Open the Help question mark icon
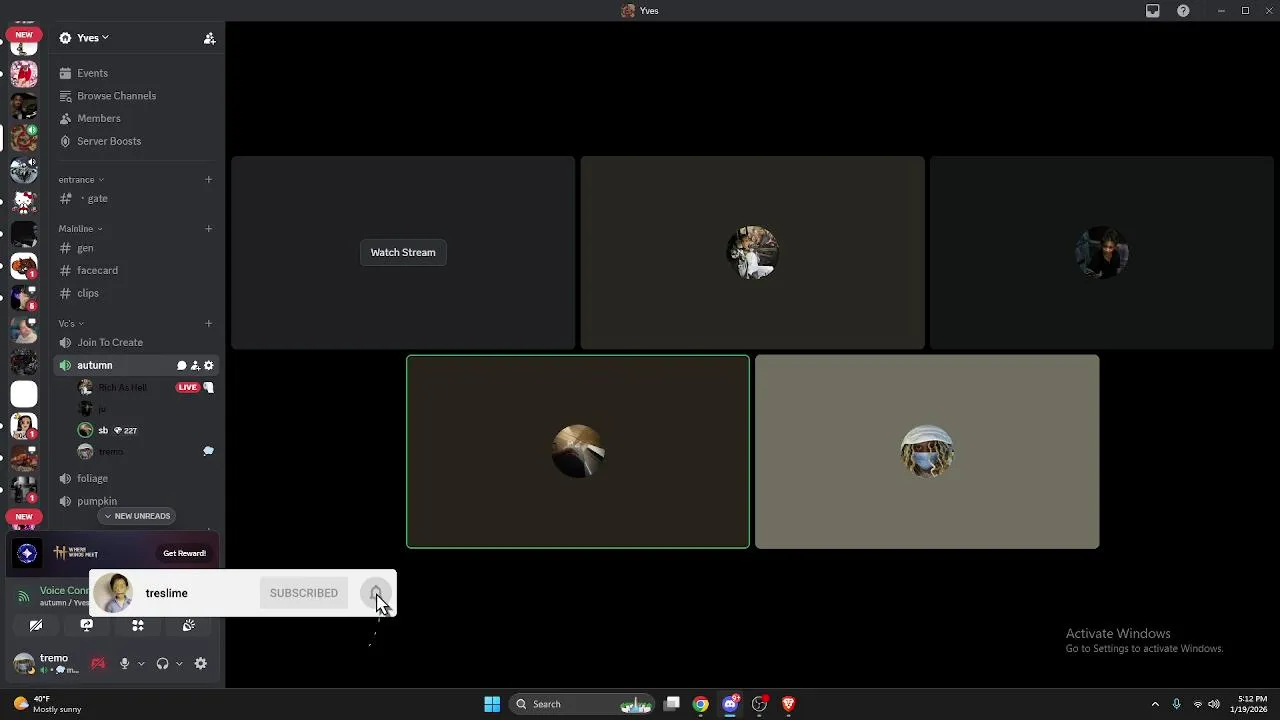 [1184, 11]
